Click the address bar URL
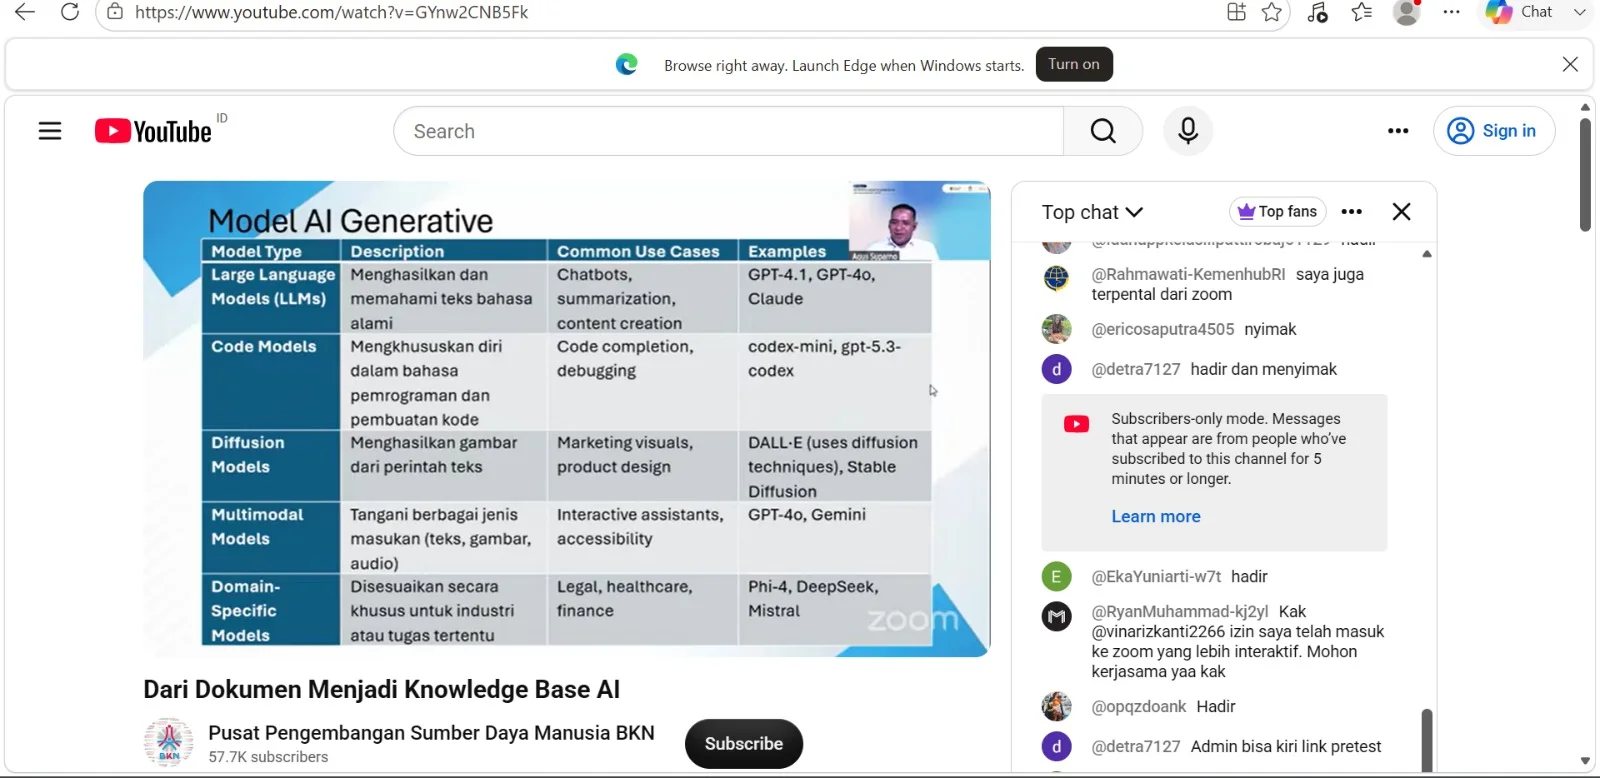This screenshot has height=778, width=1600. (x=331, y=12)
